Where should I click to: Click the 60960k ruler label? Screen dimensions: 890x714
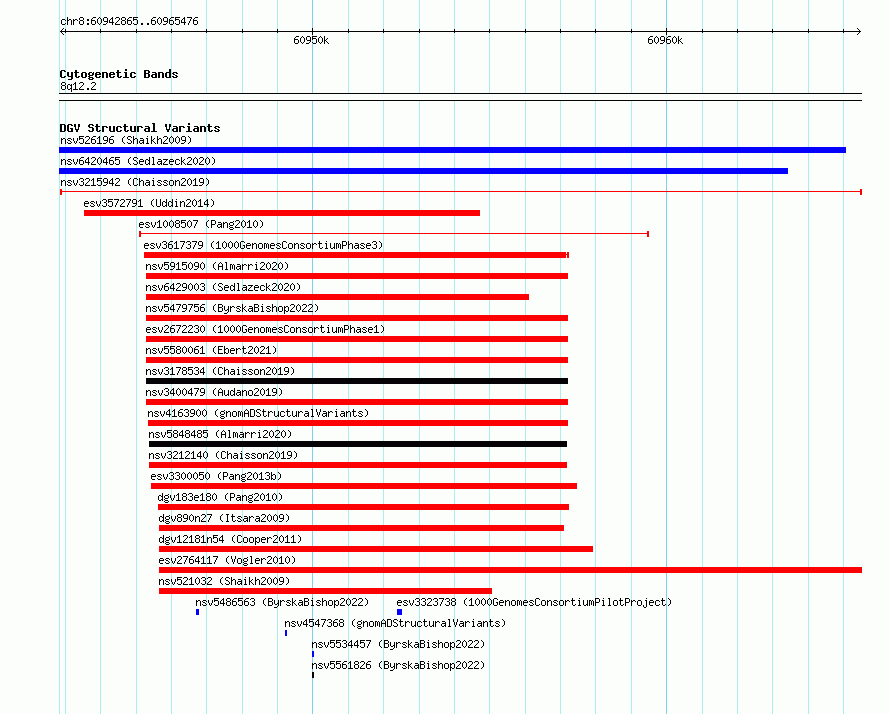665,40
